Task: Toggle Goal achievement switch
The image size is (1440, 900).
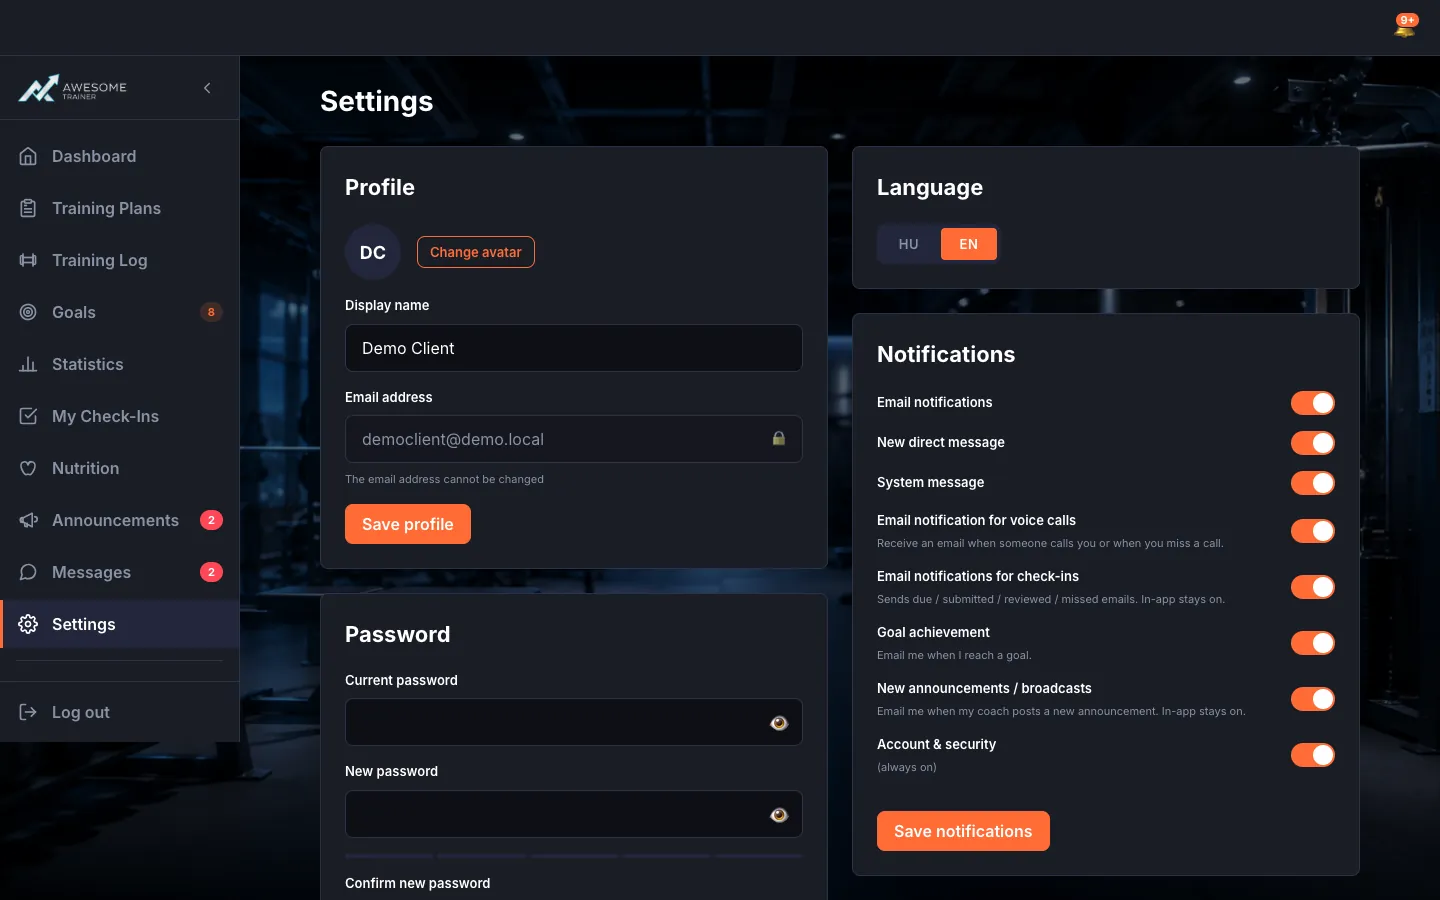Action: click(1313, 643)
